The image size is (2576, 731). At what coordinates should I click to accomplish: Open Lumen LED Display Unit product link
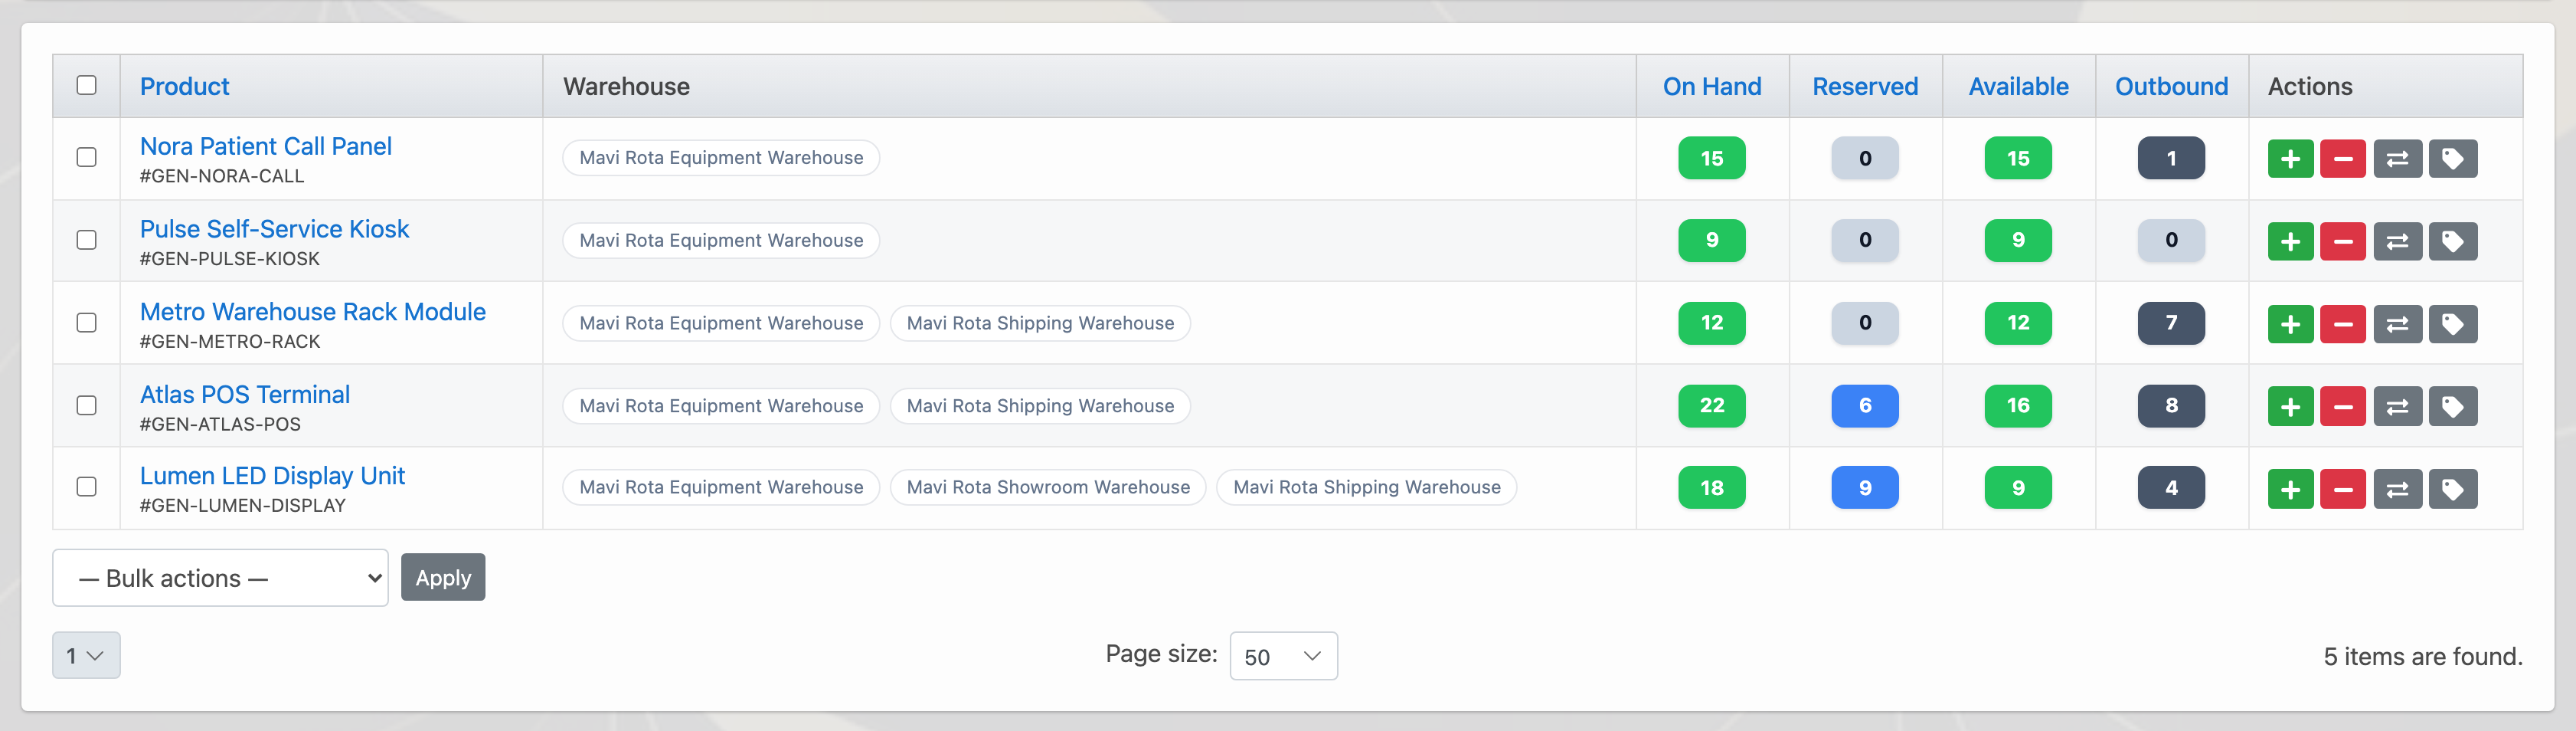(x=272, y=476)
